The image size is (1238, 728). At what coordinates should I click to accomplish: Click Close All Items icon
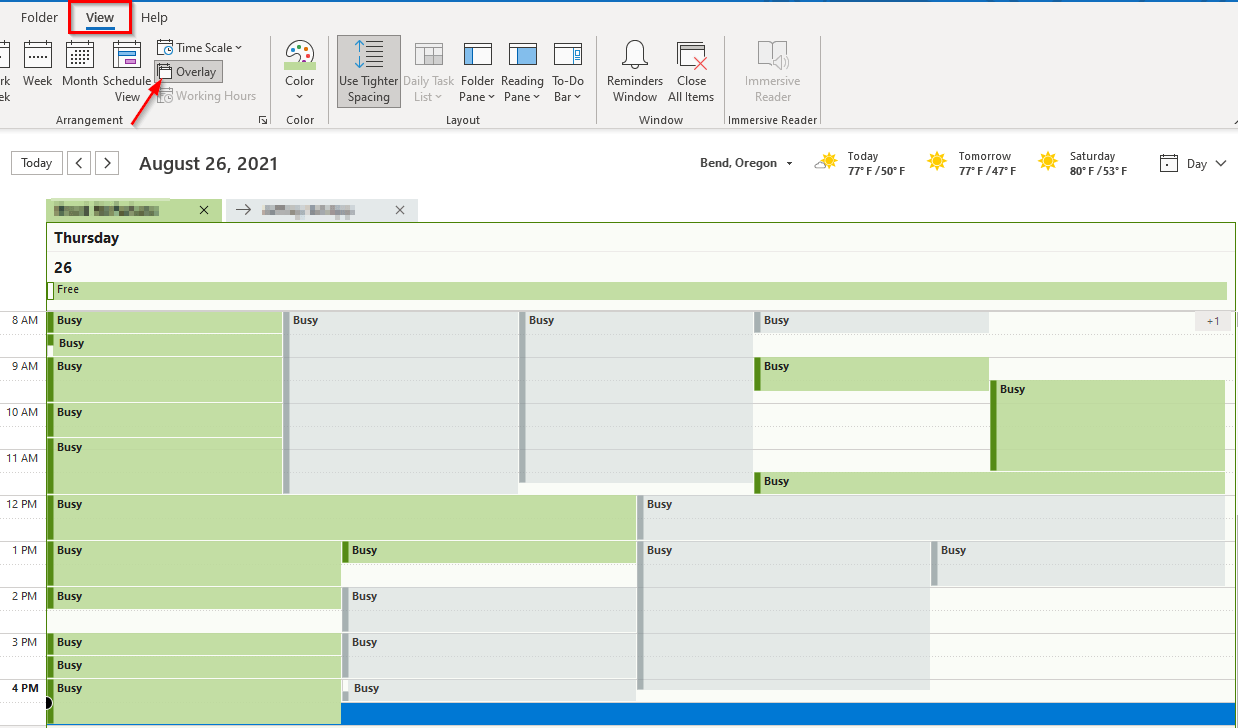(691, 72)
